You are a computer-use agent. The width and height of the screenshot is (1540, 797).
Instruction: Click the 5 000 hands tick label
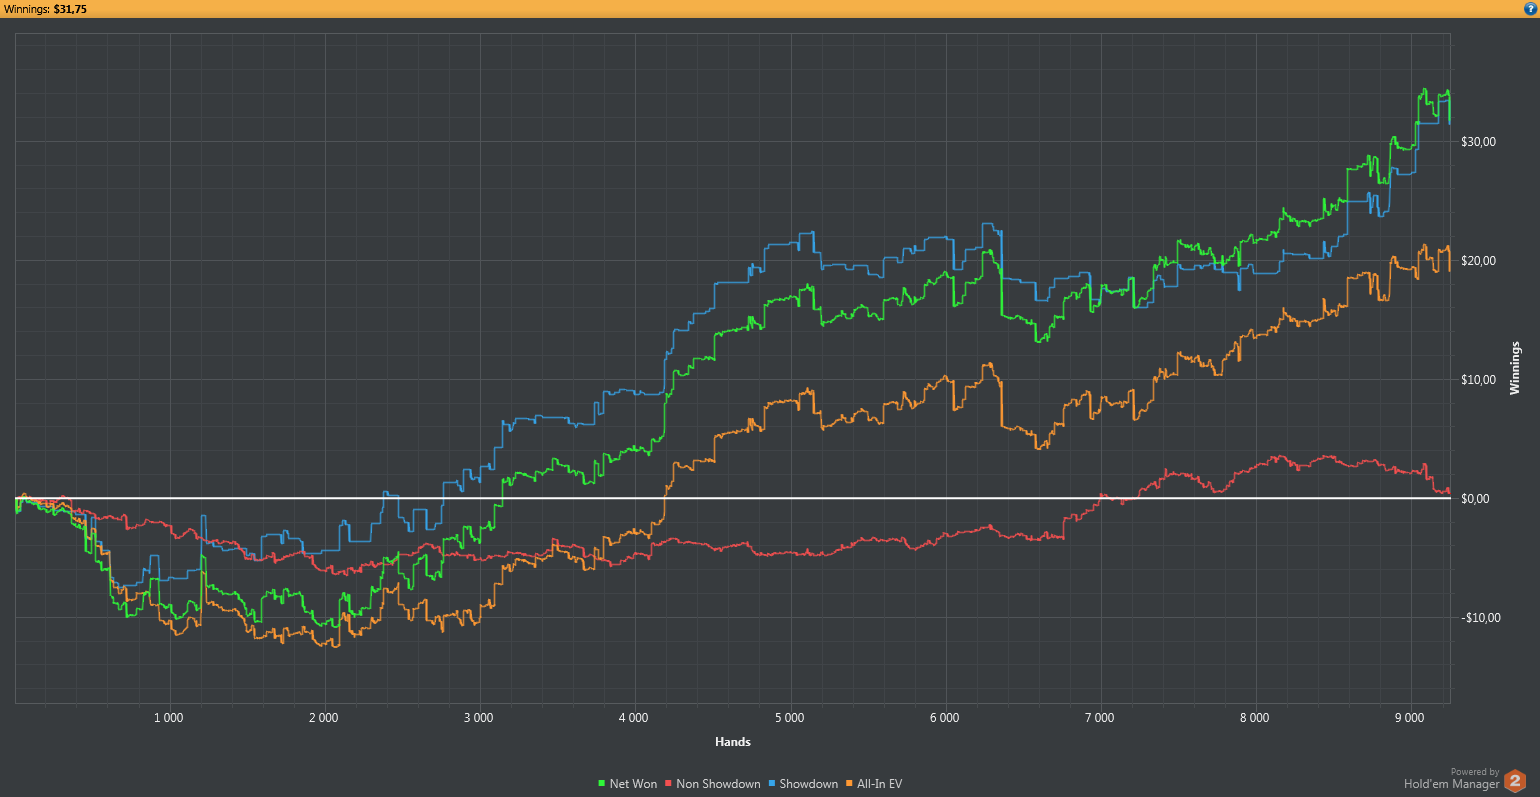pos(789,718)
